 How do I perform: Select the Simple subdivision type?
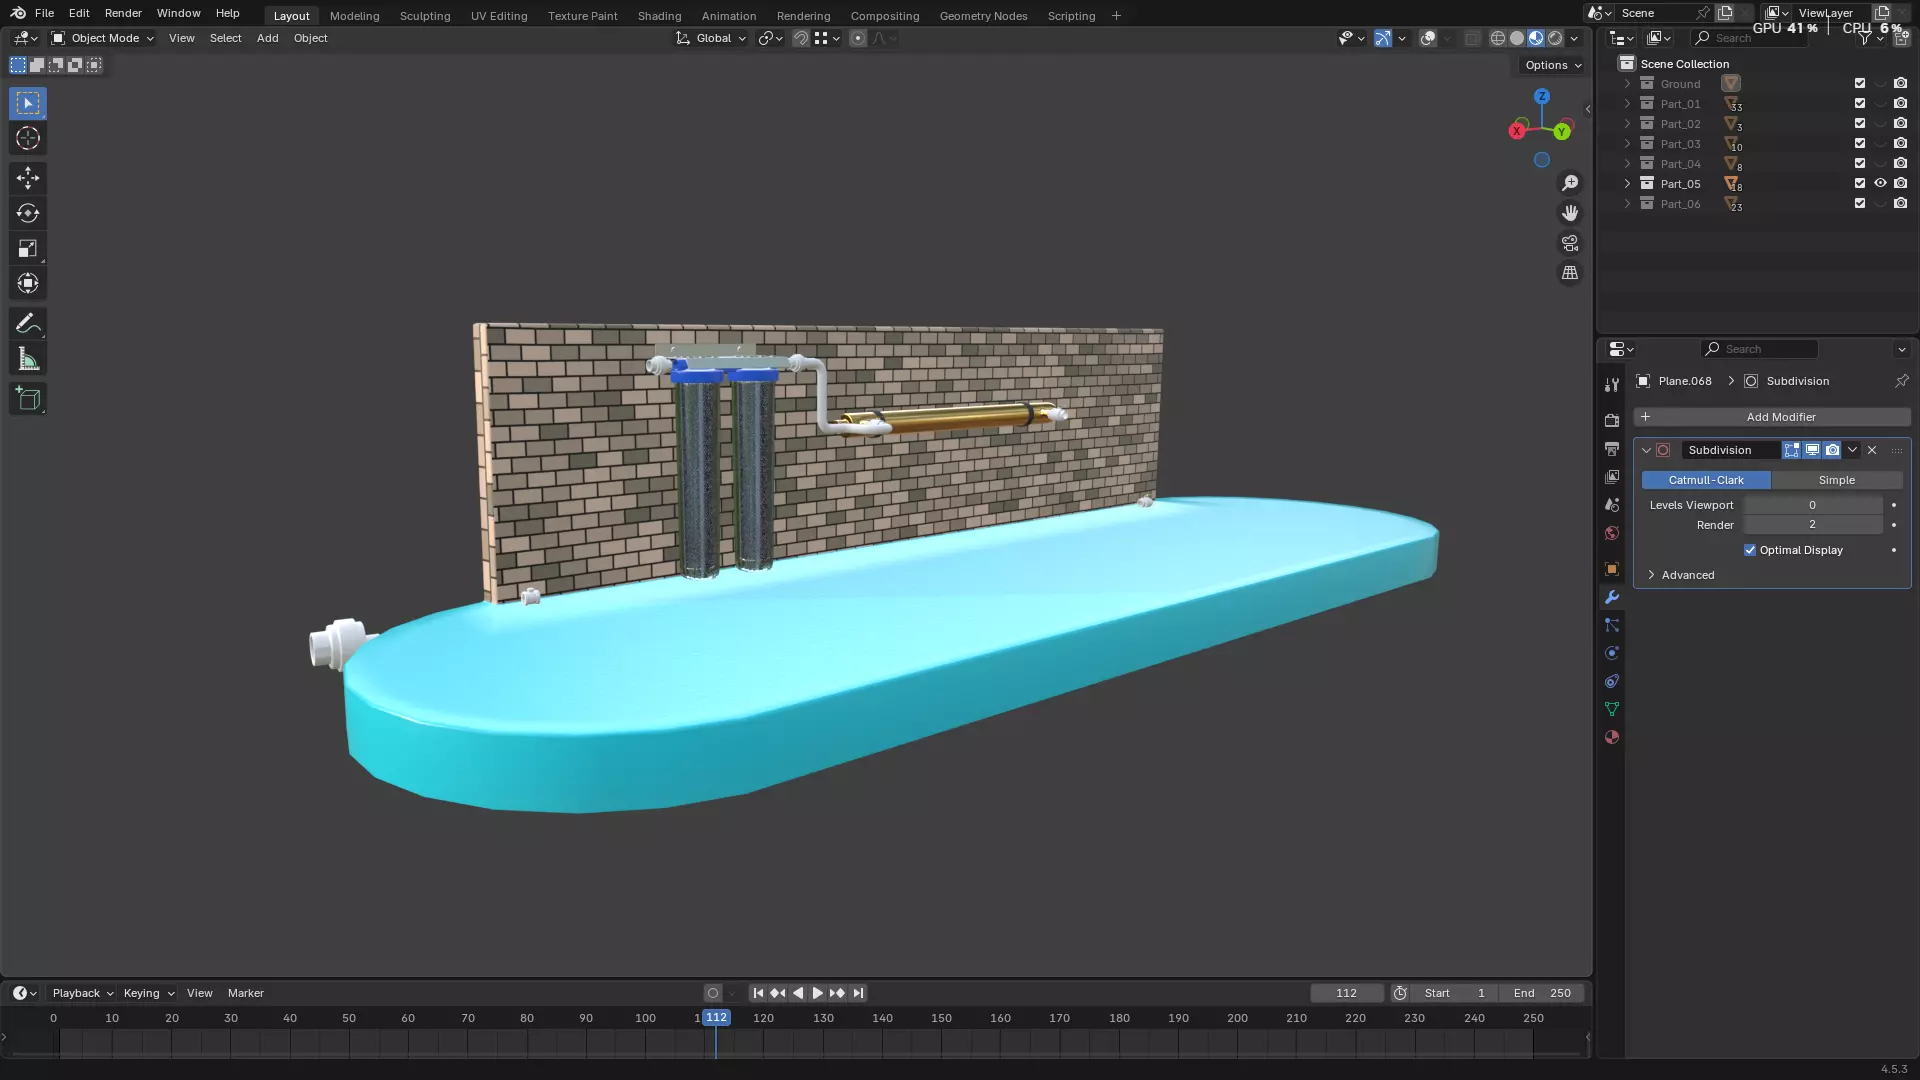click(1837, 480)
